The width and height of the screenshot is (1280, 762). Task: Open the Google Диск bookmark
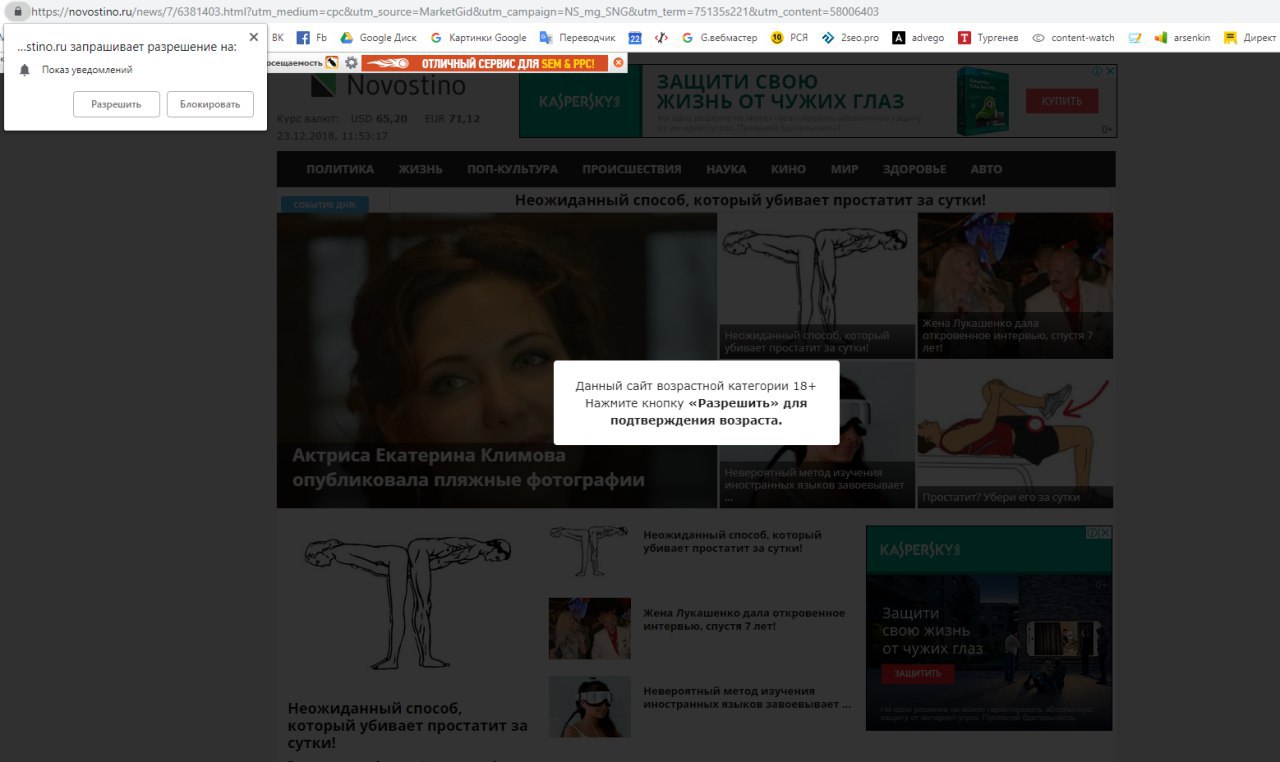380,38
